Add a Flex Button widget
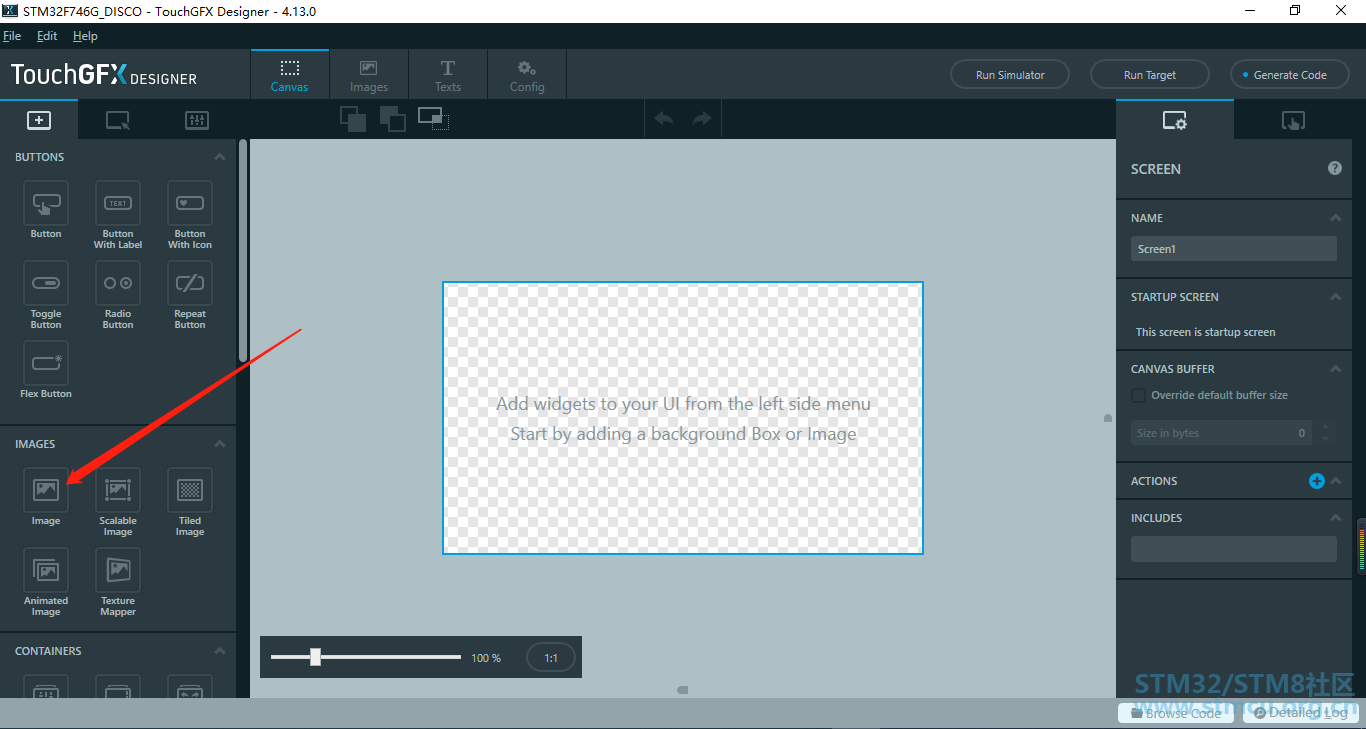 coord(46,363)
